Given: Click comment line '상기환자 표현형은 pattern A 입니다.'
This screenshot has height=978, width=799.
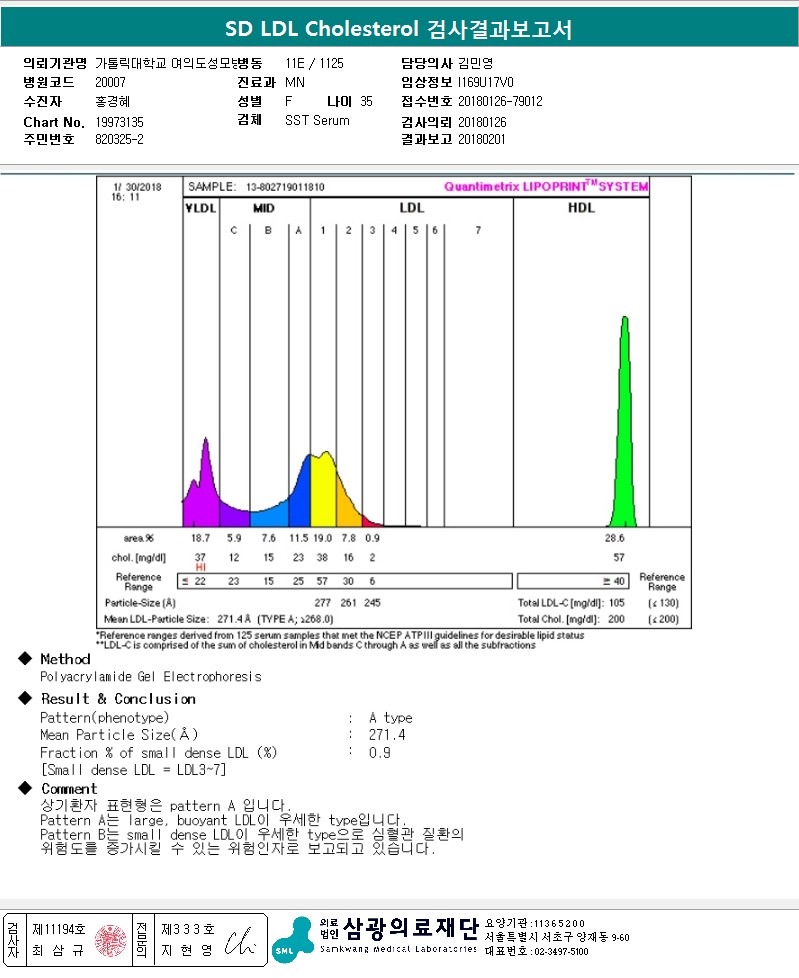Looking at the screenshot, I should (165, 805).
